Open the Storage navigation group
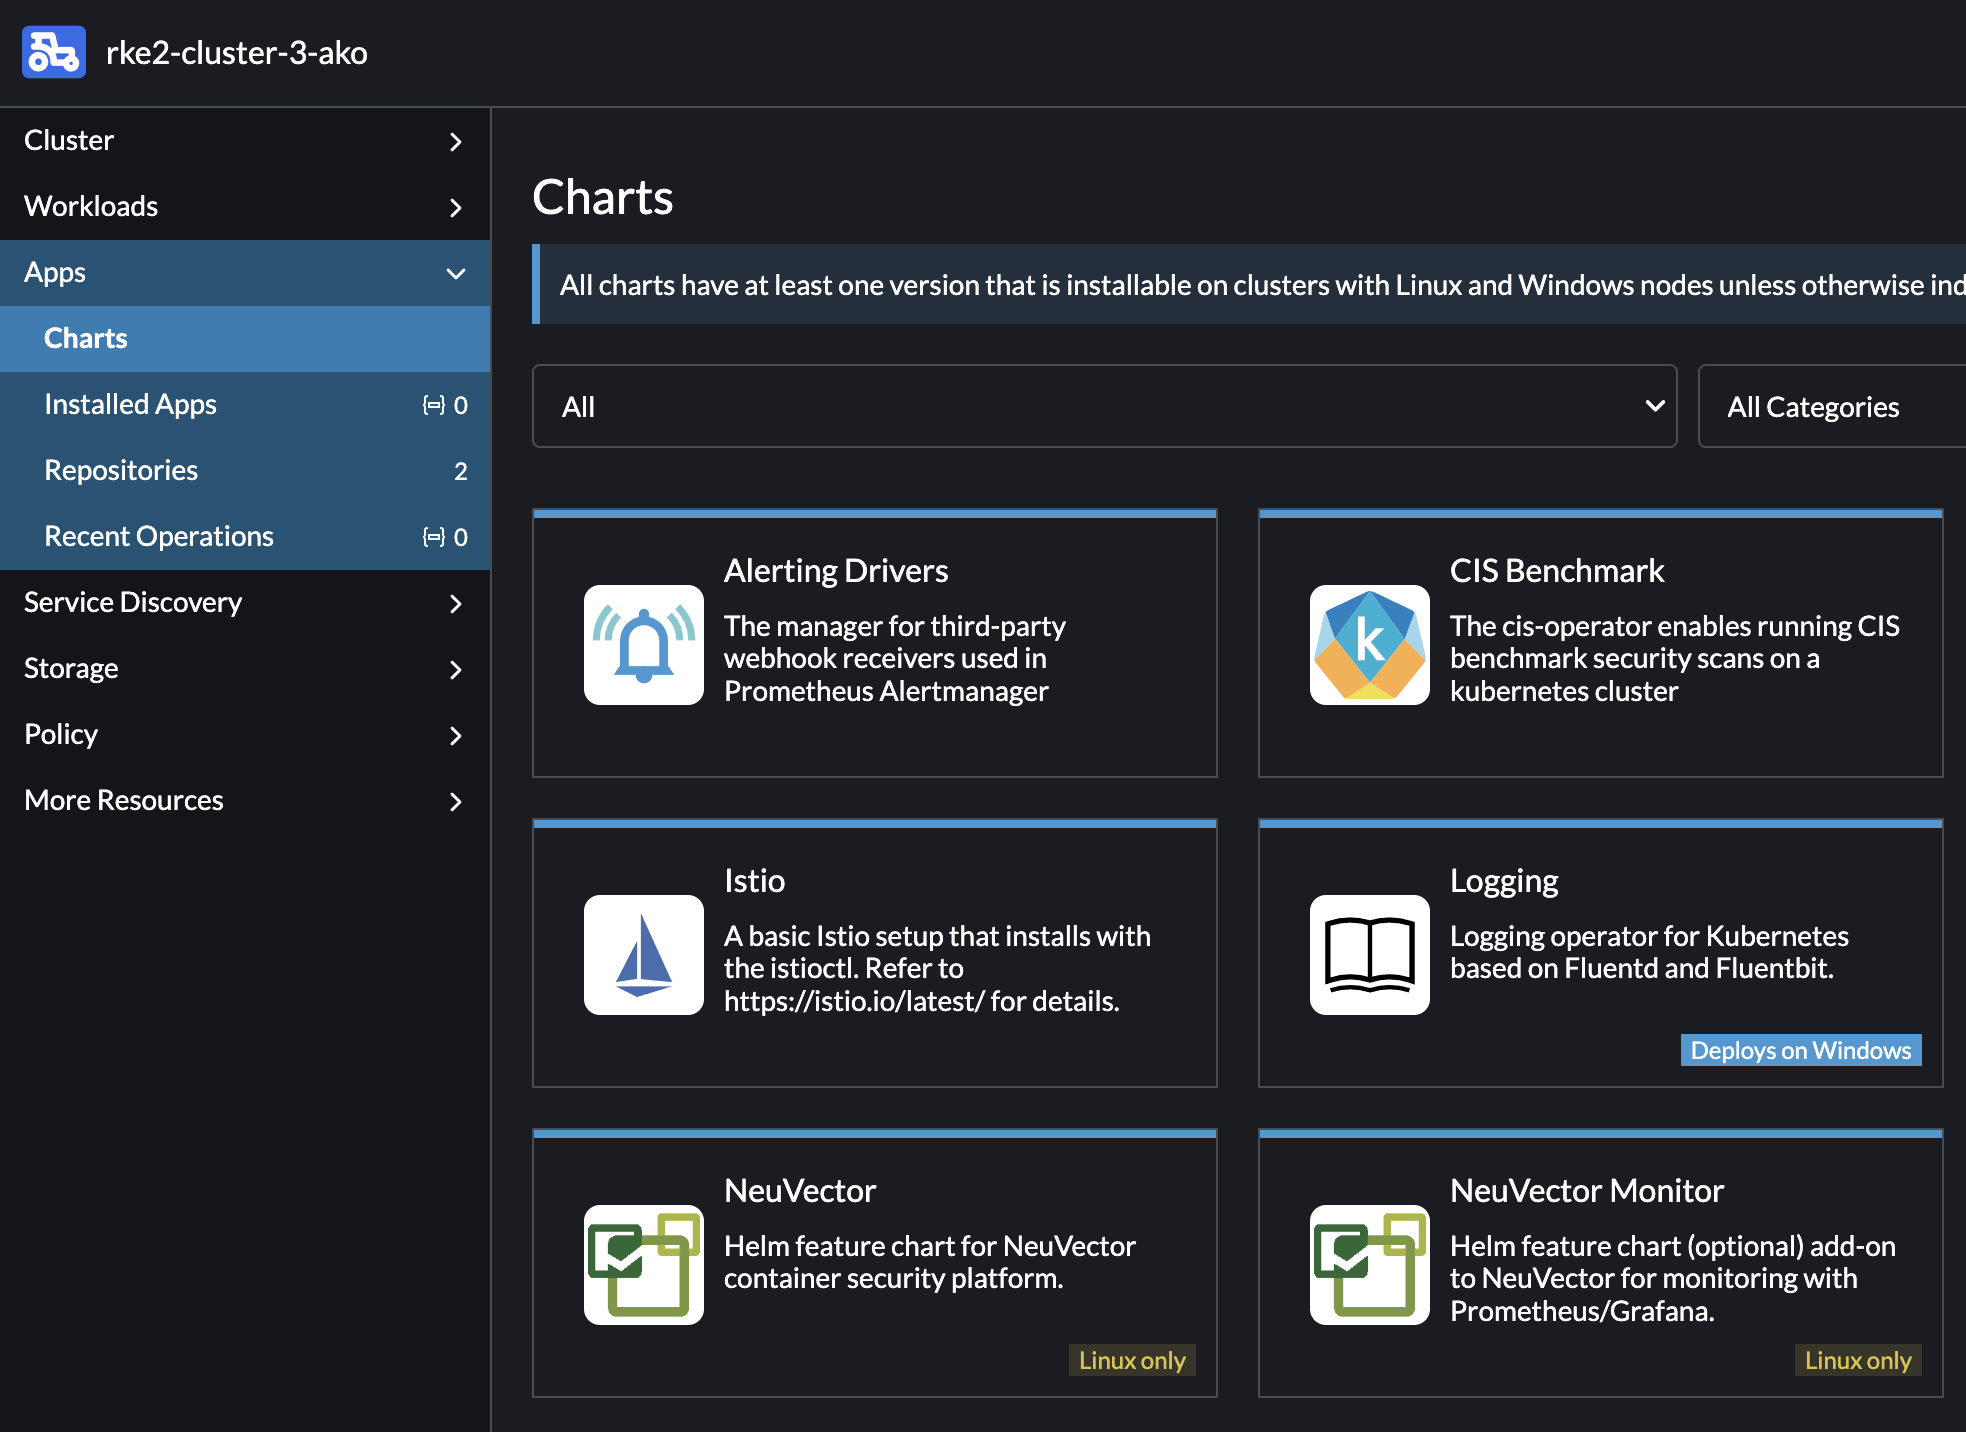Image resolution: width=1966 pixels, height=1432 pixels. (245, 669)
